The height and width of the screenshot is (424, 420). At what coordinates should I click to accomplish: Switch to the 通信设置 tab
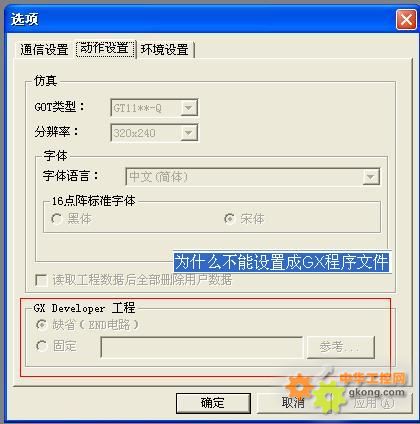(44, 50)
